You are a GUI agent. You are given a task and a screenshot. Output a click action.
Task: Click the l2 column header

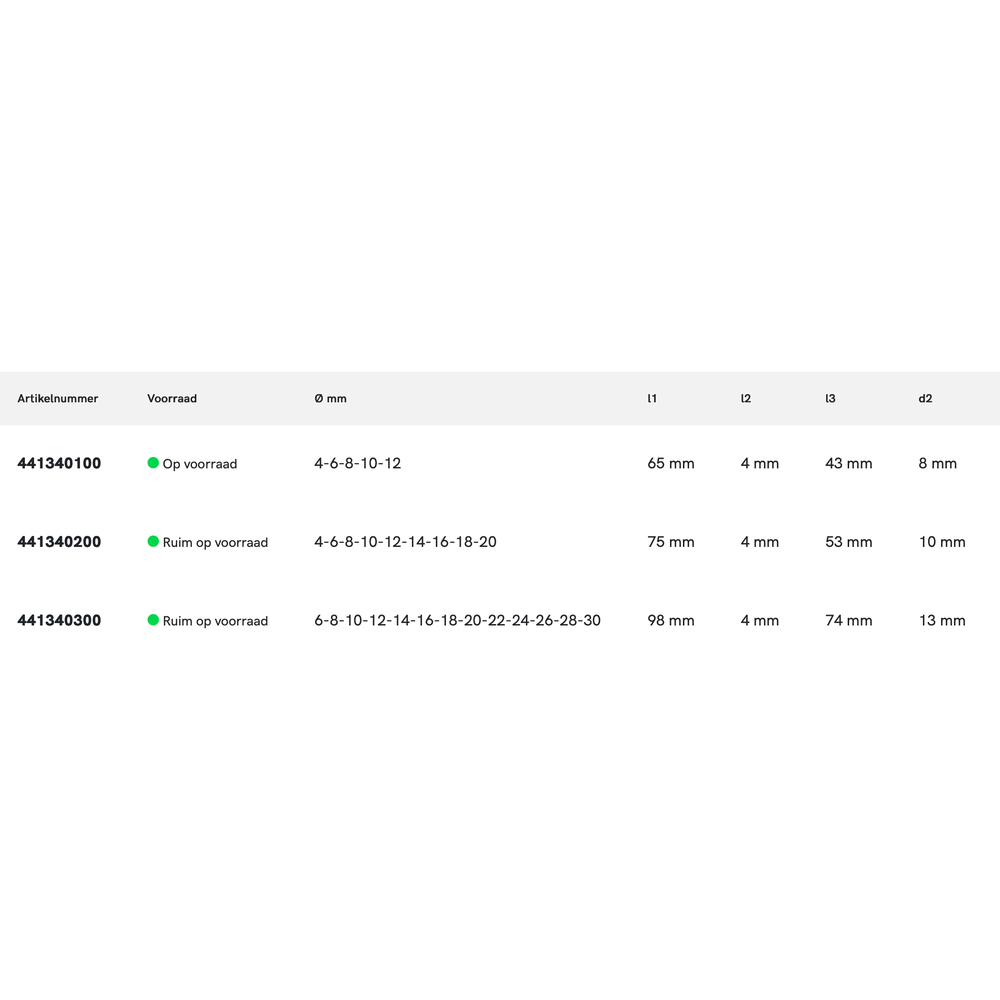[746, 398]
